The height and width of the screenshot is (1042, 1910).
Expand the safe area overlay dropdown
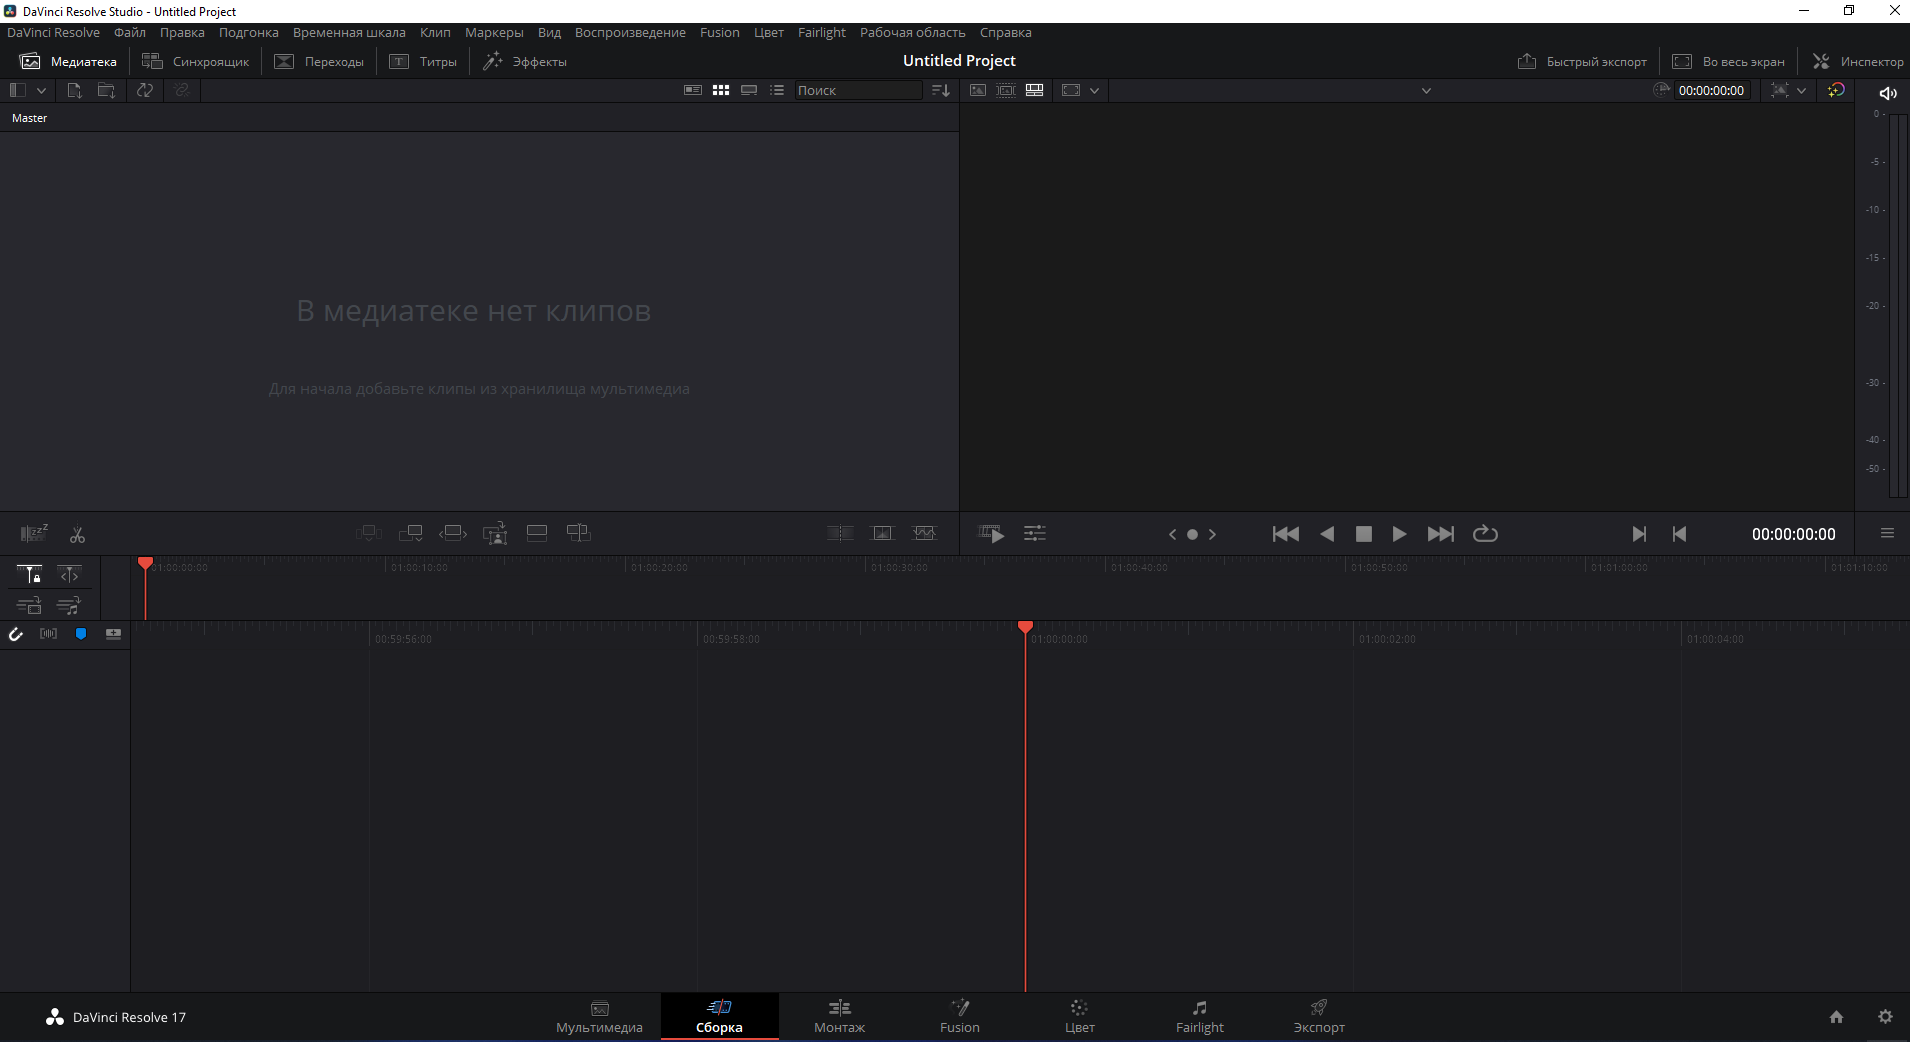coord(1094,91)
